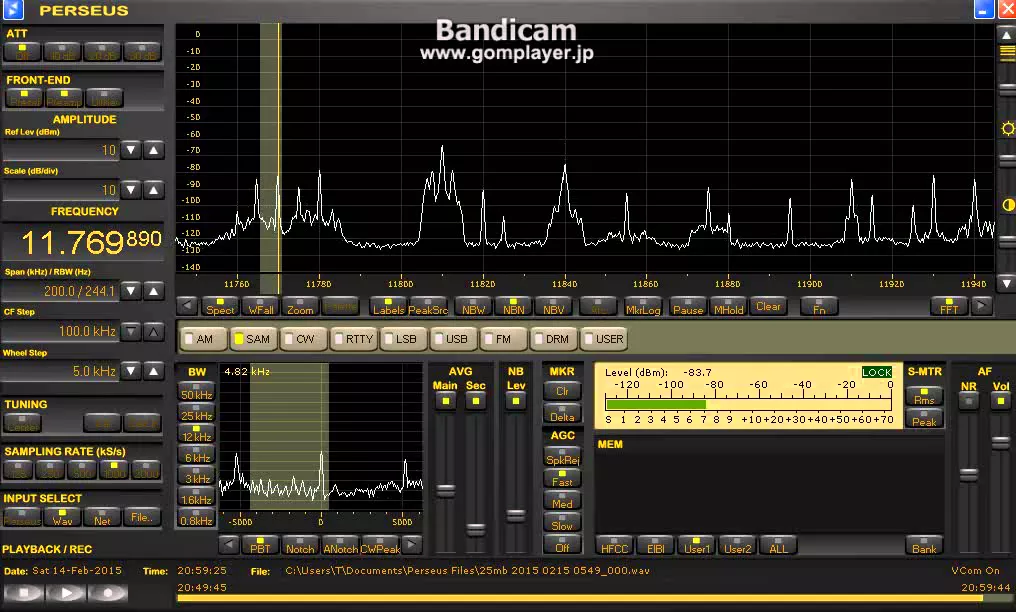Set AGC to Slow
Screen dimensions: 1016x612
point(562,523)
